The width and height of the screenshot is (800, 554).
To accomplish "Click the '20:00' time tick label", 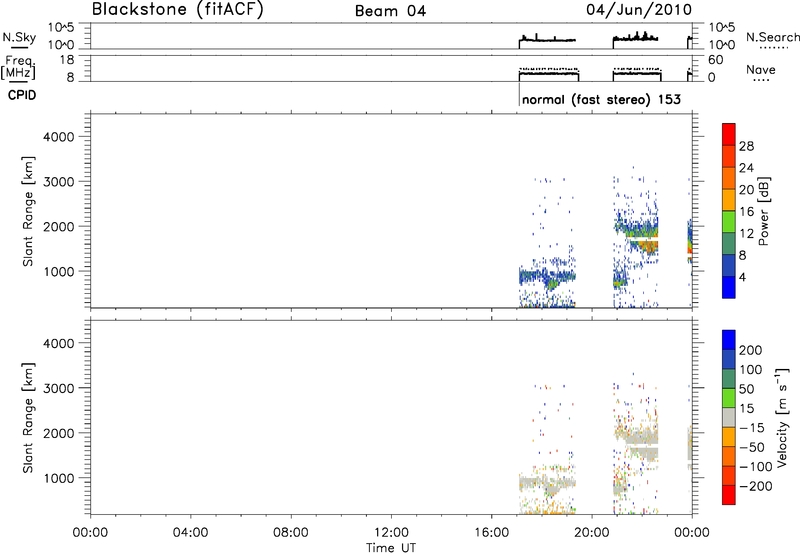I will point(592,533).
